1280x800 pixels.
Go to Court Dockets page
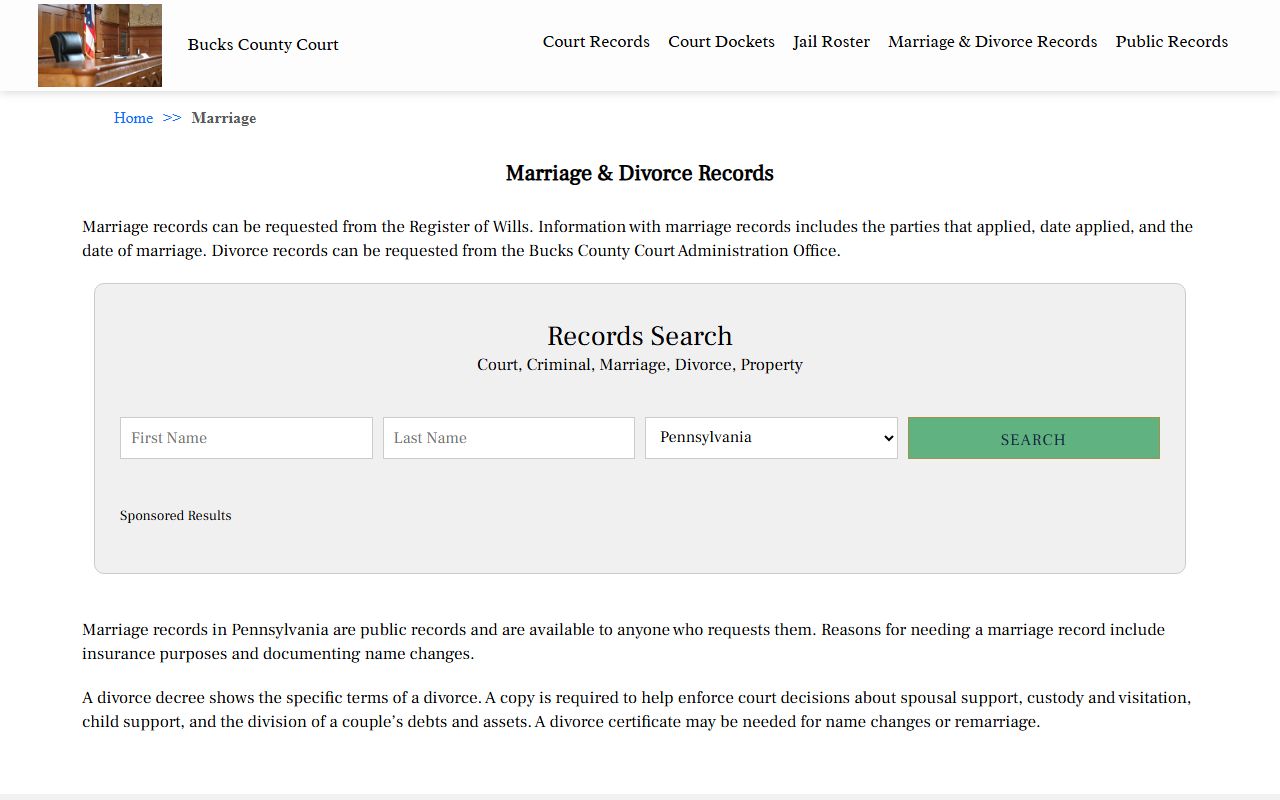click(x=721, y=42)
